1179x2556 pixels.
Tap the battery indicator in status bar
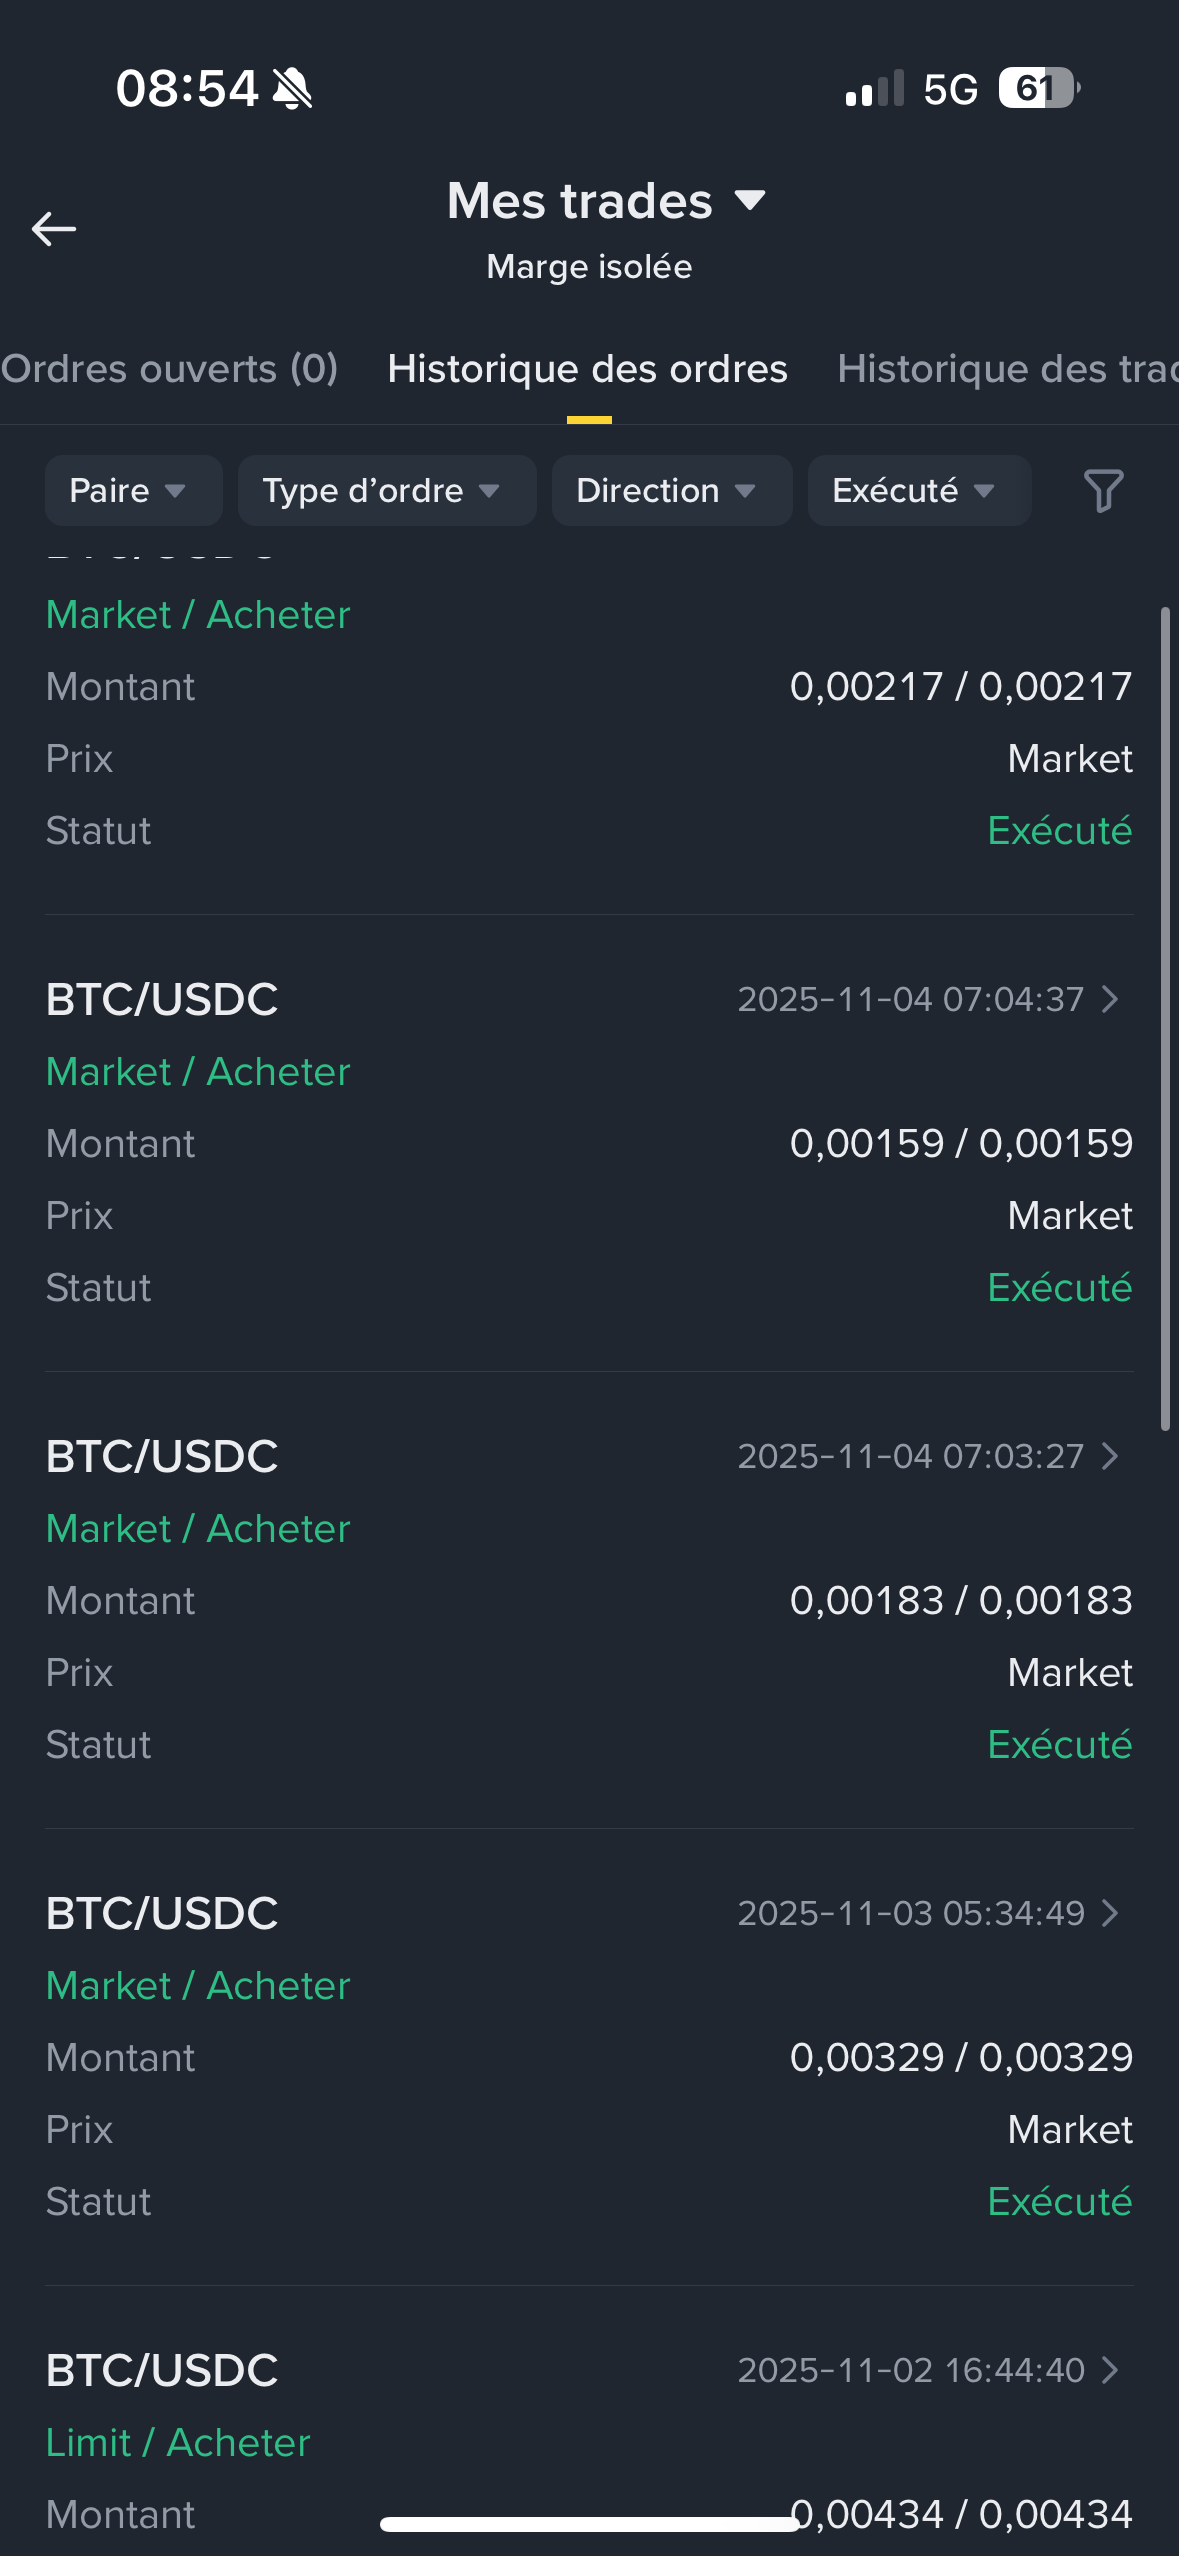tap(1038, 88)
